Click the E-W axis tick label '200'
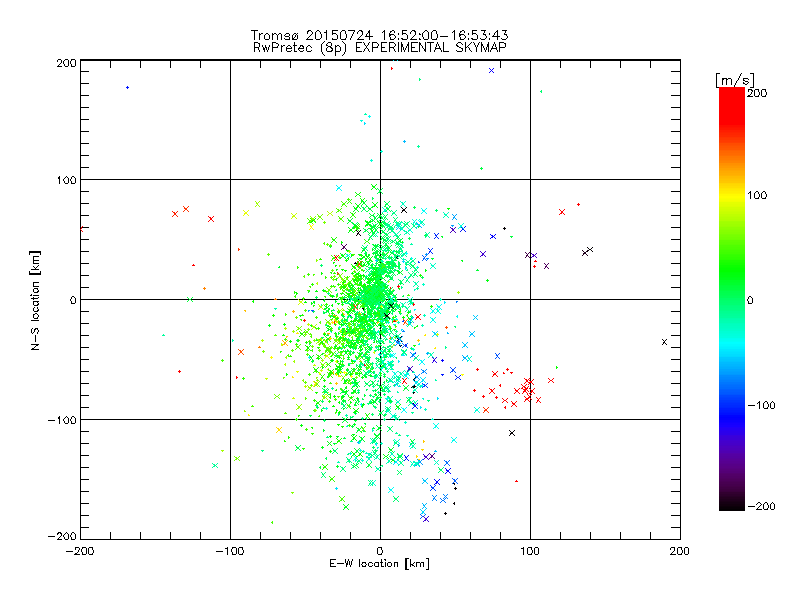This screenshot has width=800, height=600. [680, 551]
